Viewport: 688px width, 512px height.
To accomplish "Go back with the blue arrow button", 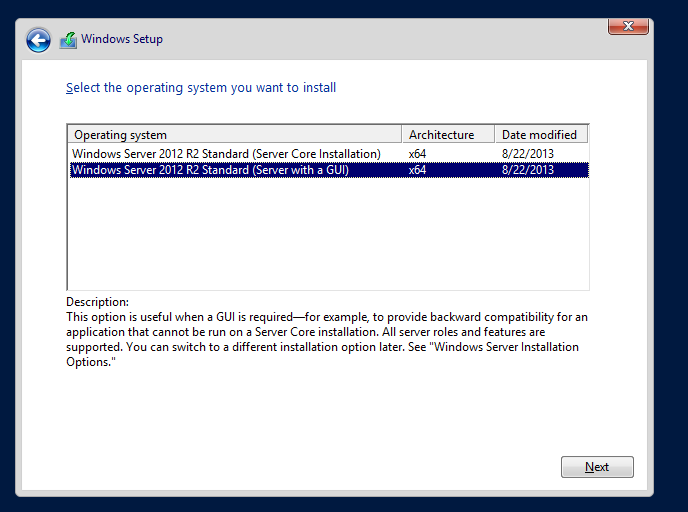I will (x=38, y=40).
